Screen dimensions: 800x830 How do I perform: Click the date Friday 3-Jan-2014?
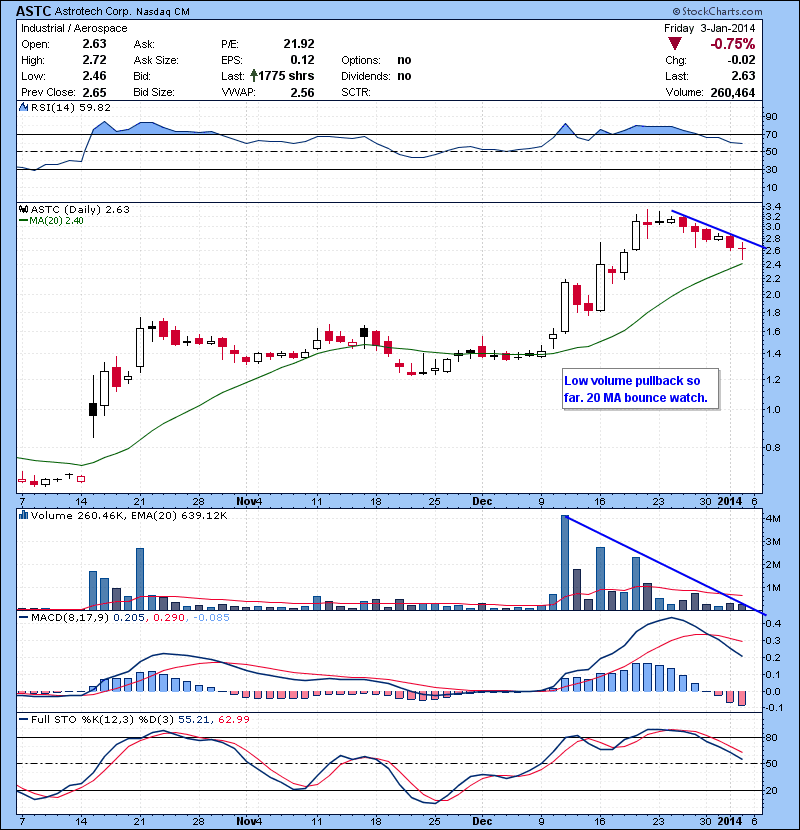(x=709, y=28)
